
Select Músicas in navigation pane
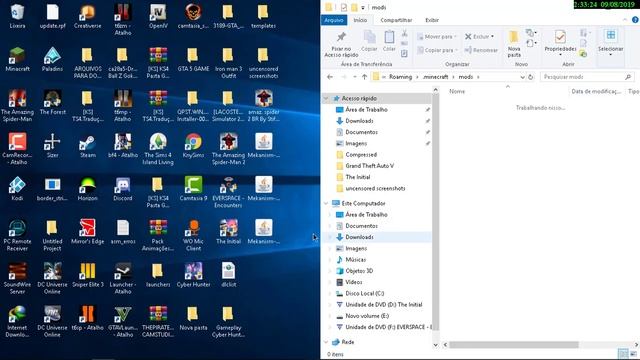point(356,260)
